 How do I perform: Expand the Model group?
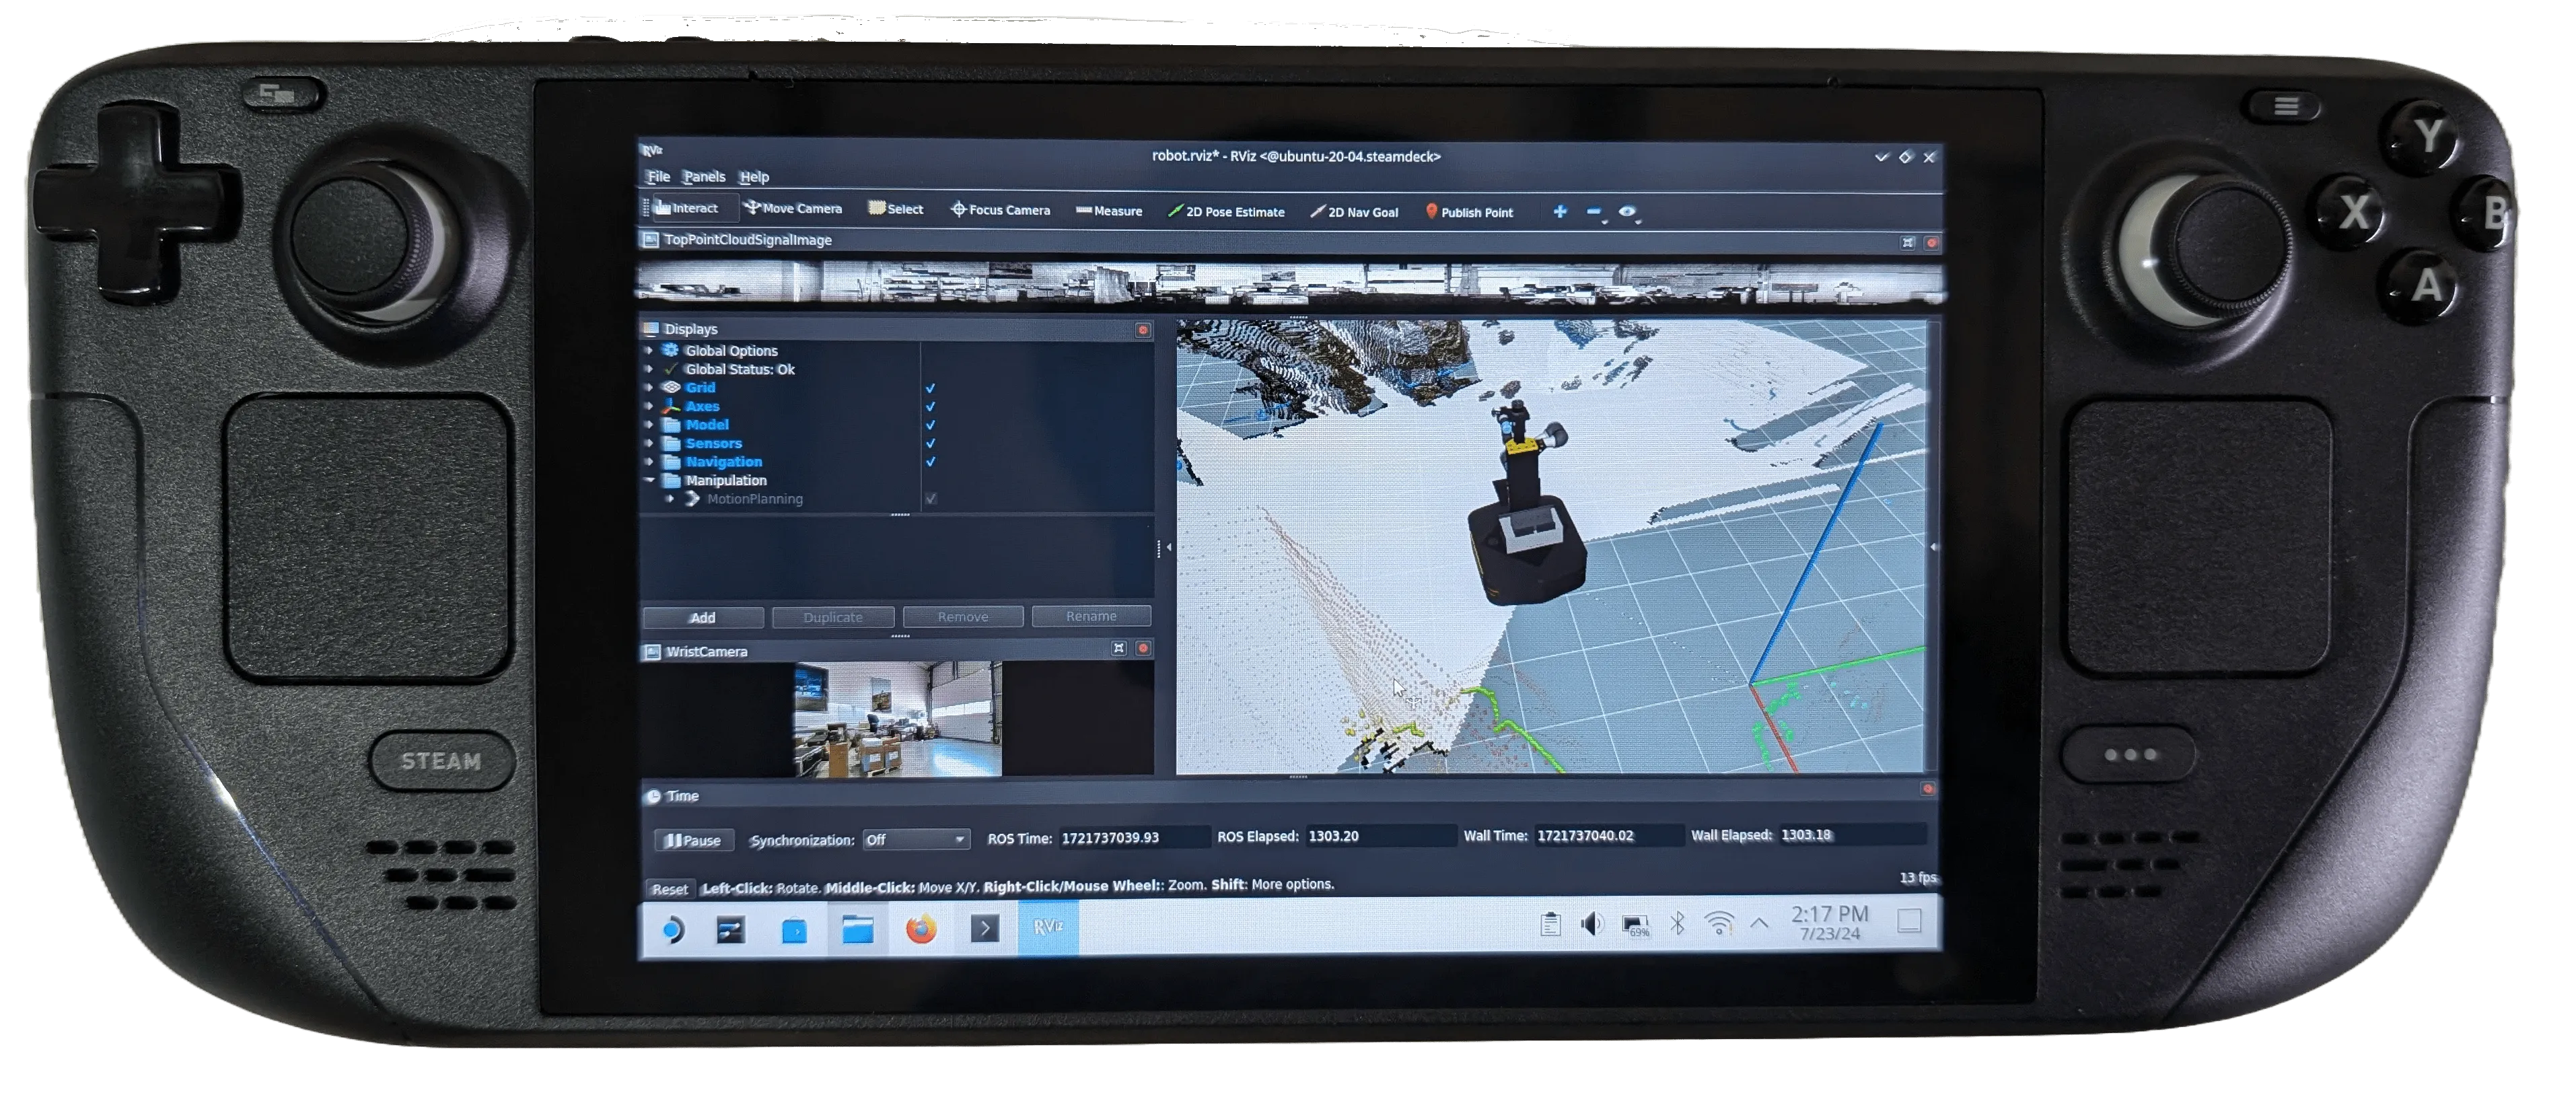click(649, 425)
